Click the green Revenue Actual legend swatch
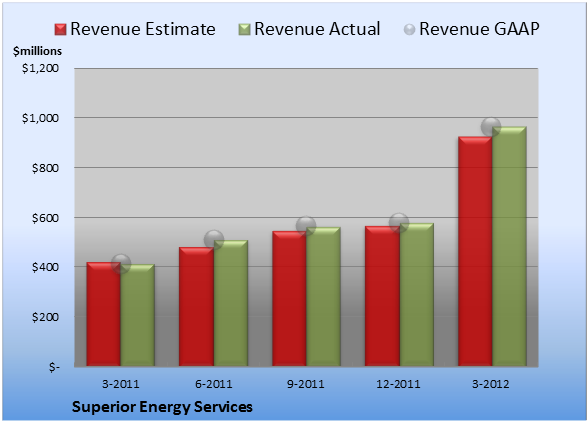Image resolution: width=588 pixels, height=422 pixels. pos(244,29)
